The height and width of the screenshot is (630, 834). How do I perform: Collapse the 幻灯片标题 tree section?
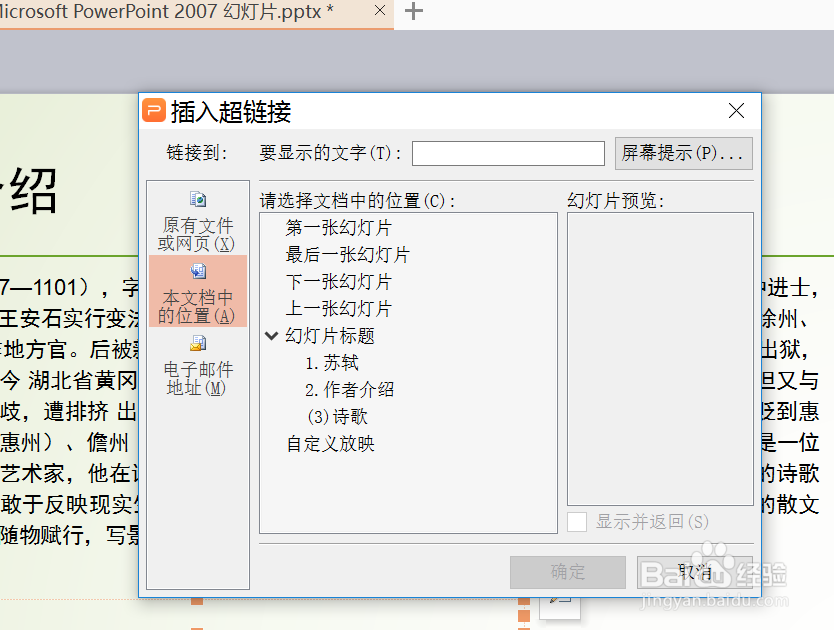pos(272,336)
